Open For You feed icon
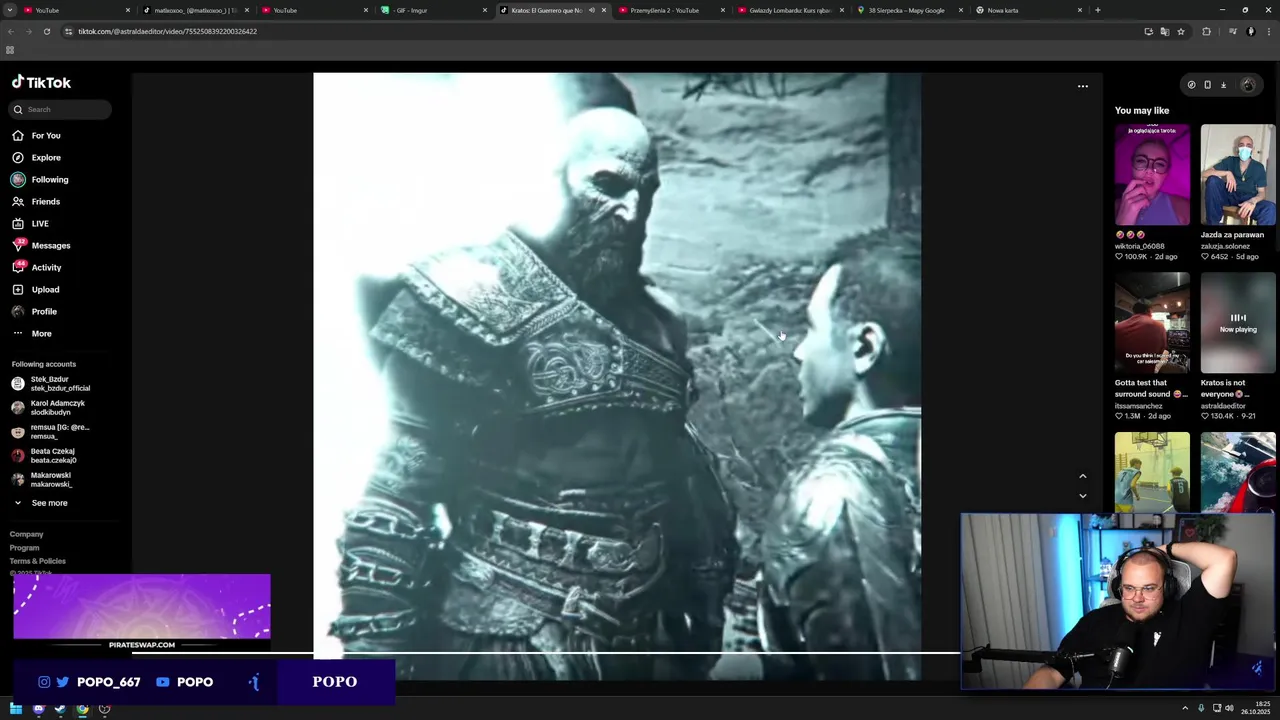This screenshot has width=1280, height=720. click(18, 135)
